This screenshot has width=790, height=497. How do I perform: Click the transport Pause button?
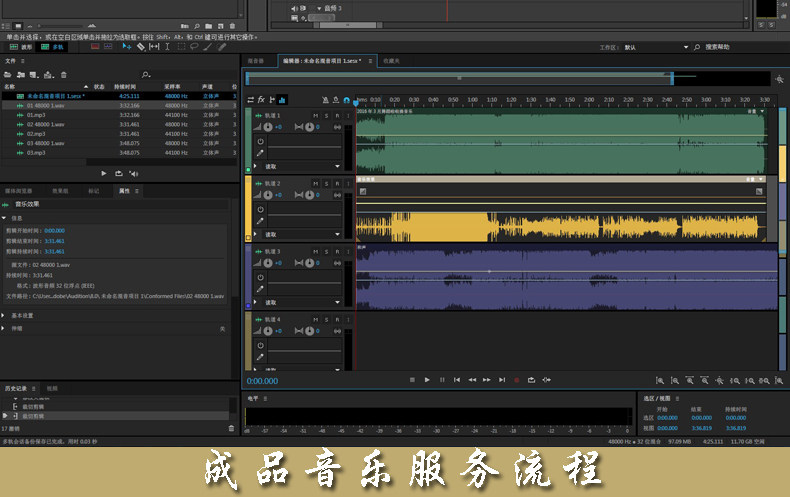click(x=442, y=380)
